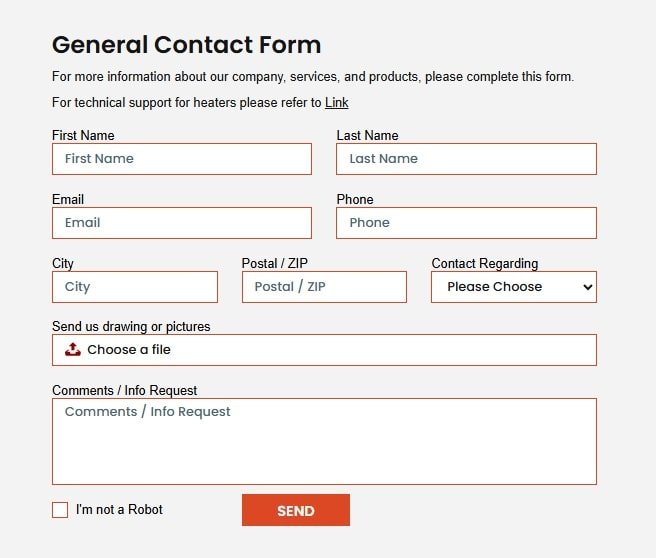Click the I'm not a Robot label text
Viewport: 656px width, 558px height.
[x=119, y=510]
